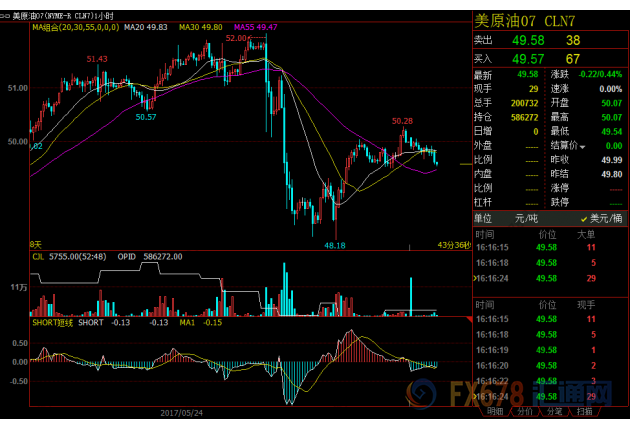Switch to the 分笔 tab
The width and height of the screenshot is (630, 430).
pyautogui.click(x=554, y=411)
